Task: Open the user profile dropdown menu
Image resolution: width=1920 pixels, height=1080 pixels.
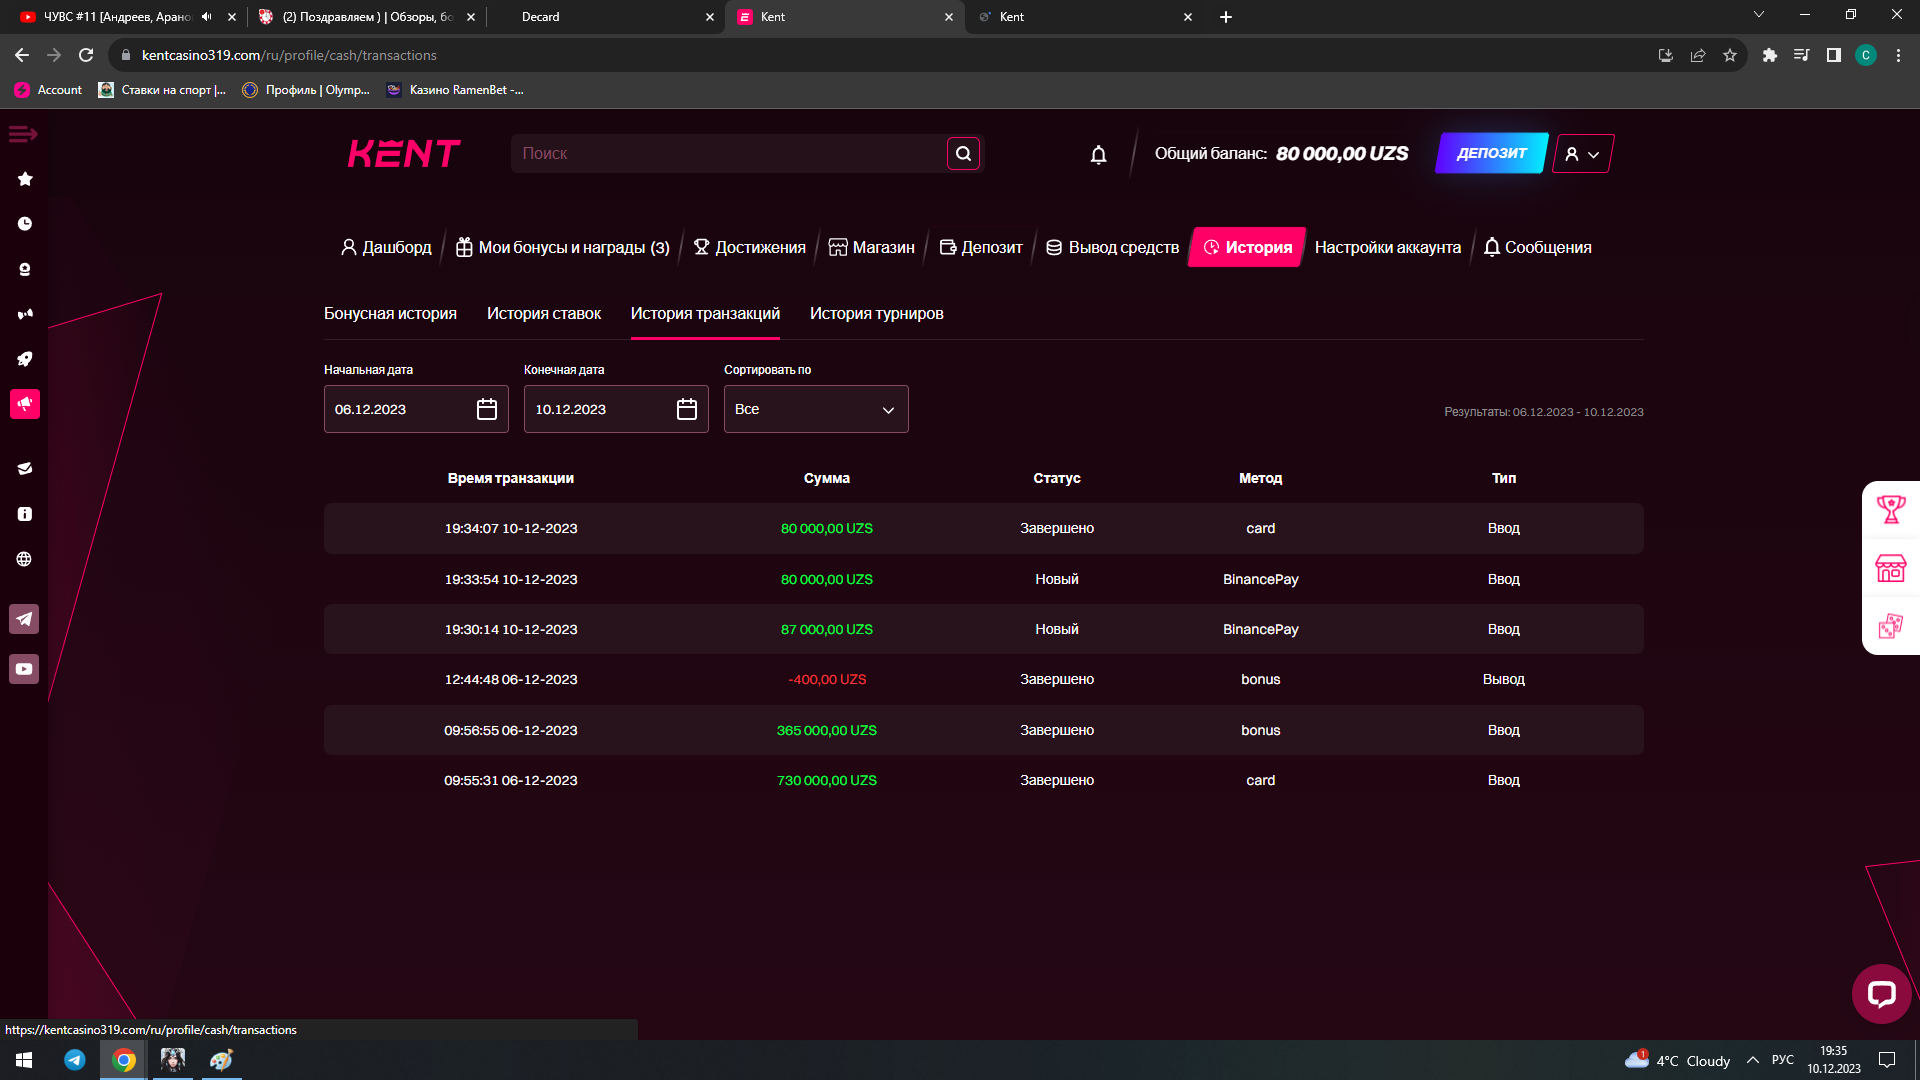Action: 1582,154
